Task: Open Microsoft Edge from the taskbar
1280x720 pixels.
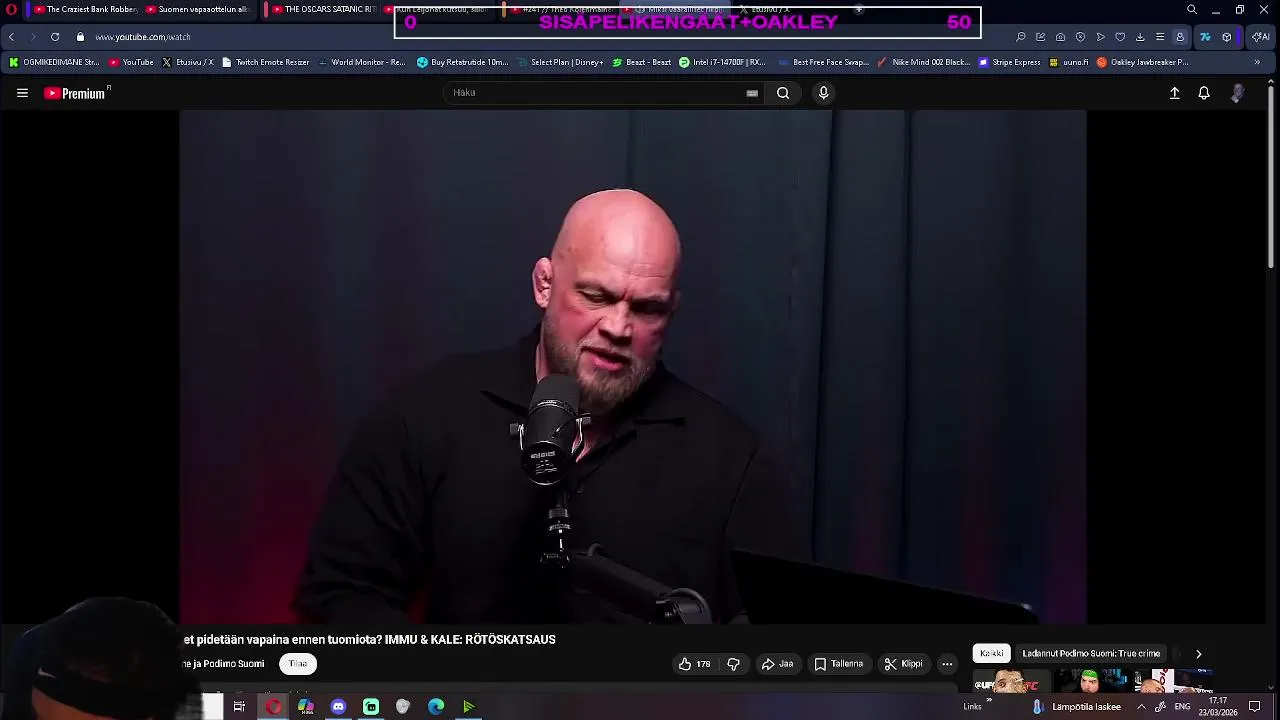Action: tap(436, 707)
